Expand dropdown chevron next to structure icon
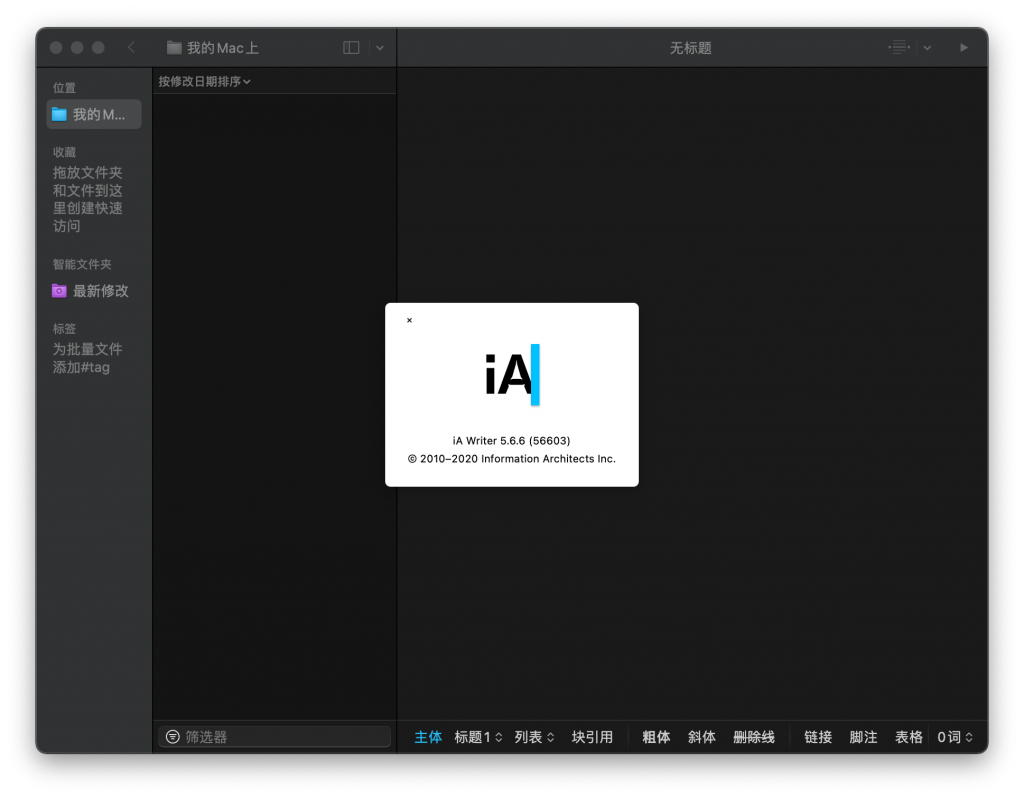1024x798 pixels. point(927,48)
